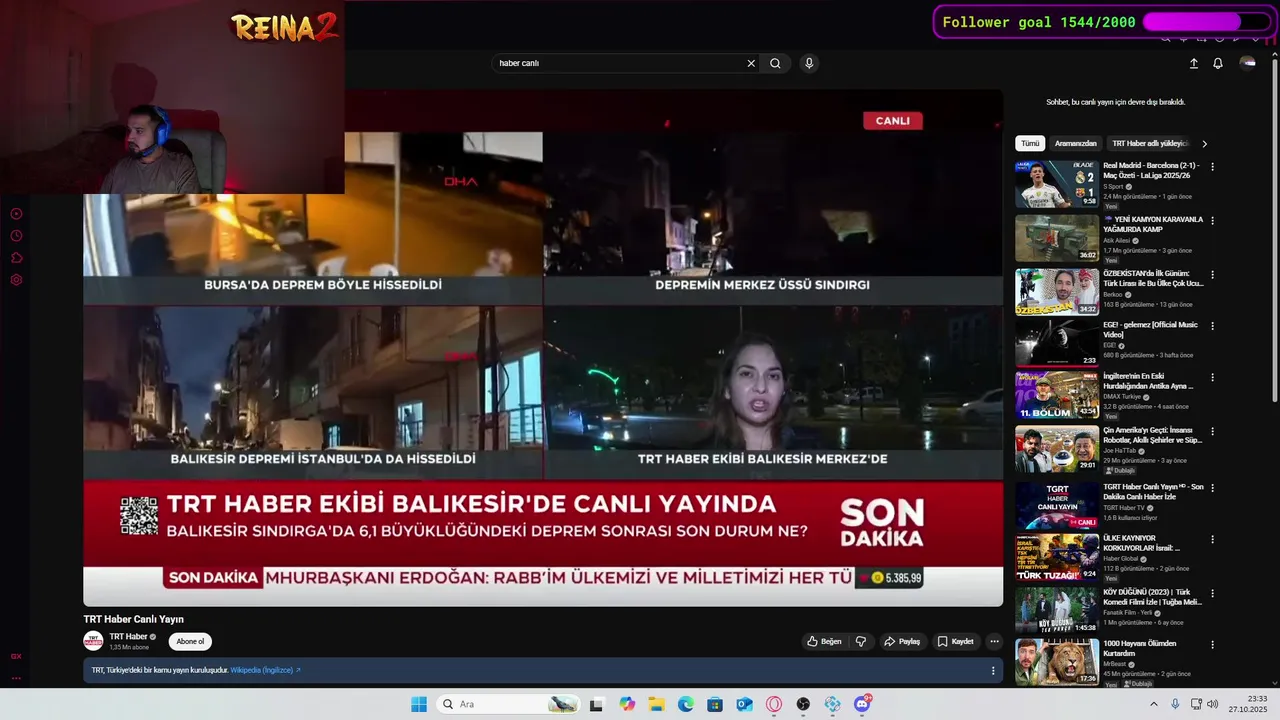Viewport: 1280px width, 720px height.
Task: Switch to Opera GX taskbar icon
Action: [774, 704]
